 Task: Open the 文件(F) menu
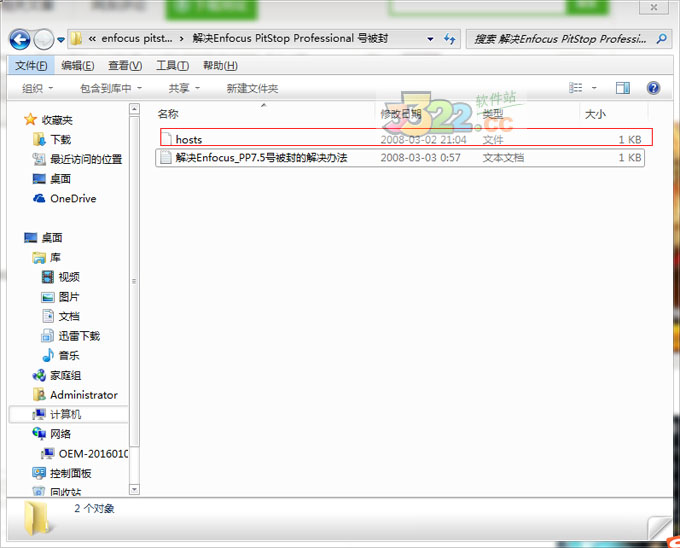(31, 65)
